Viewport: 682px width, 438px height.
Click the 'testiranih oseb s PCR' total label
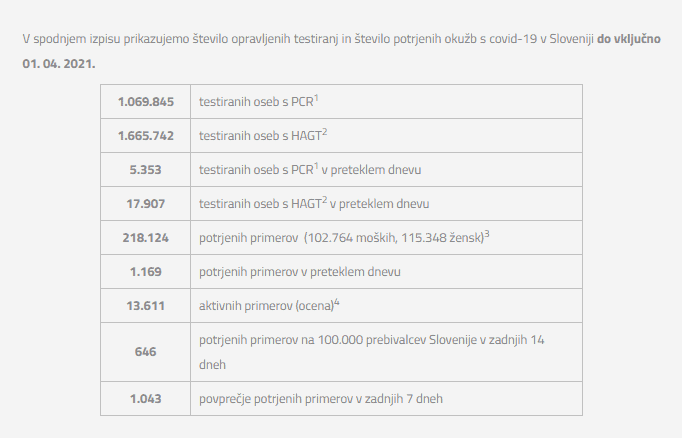tap(258, 101)
